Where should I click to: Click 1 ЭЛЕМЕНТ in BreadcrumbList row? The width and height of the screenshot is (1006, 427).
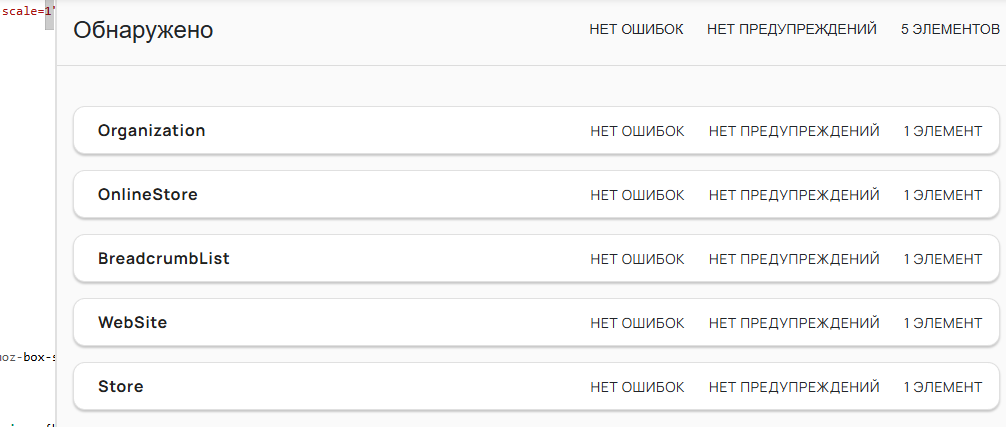point(942,260)
